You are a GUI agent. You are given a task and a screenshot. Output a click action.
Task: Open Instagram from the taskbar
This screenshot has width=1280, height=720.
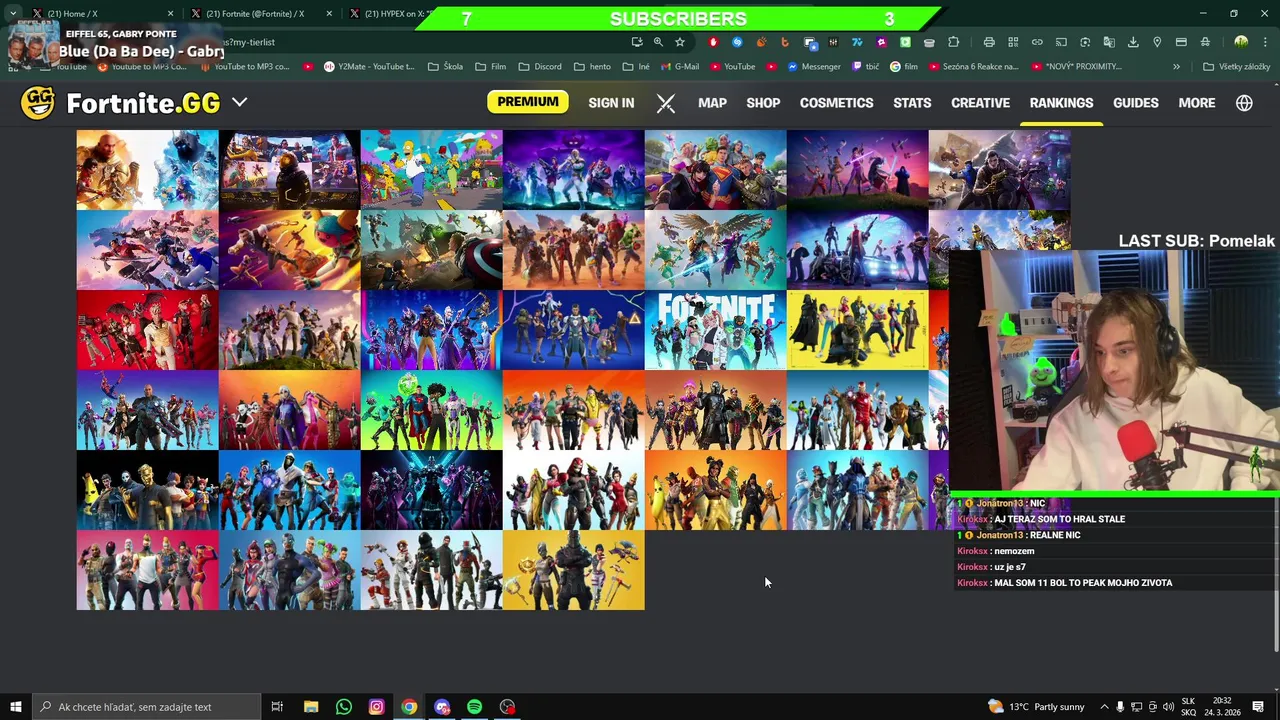[x=377, y=707]
